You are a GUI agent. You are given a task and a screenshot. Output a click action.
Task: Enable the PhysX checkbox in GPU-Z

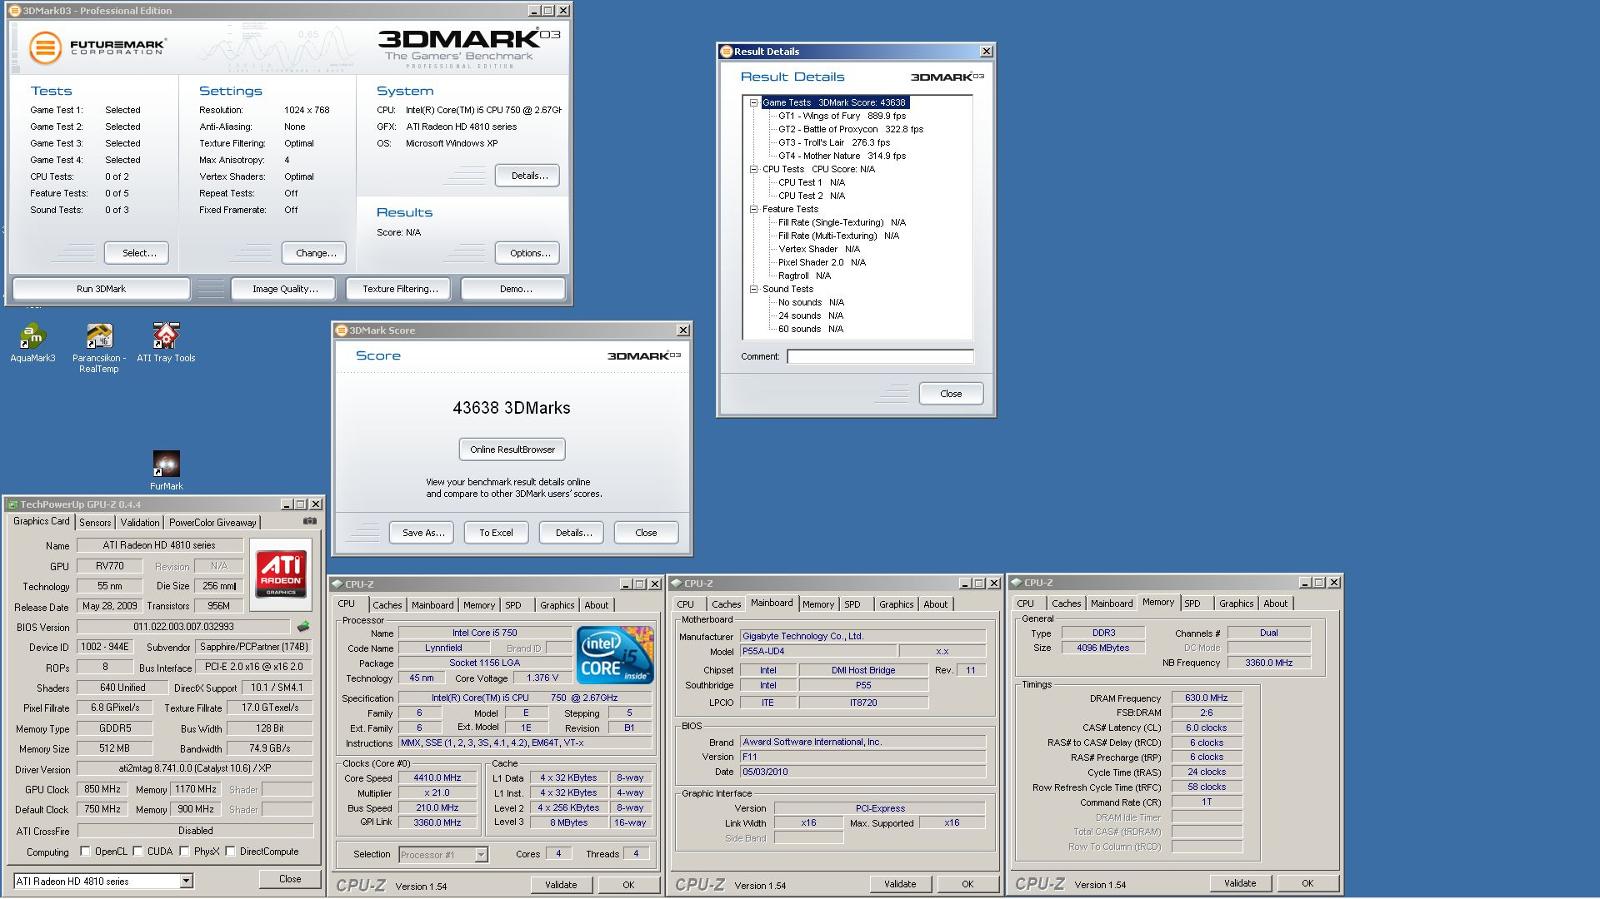(x=184, y=851)
